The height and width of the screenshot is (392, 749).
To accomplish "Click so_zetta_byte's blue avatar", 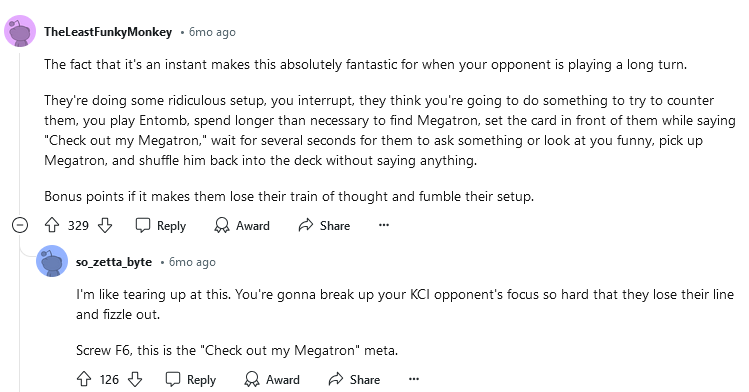I will pos(52,261).
